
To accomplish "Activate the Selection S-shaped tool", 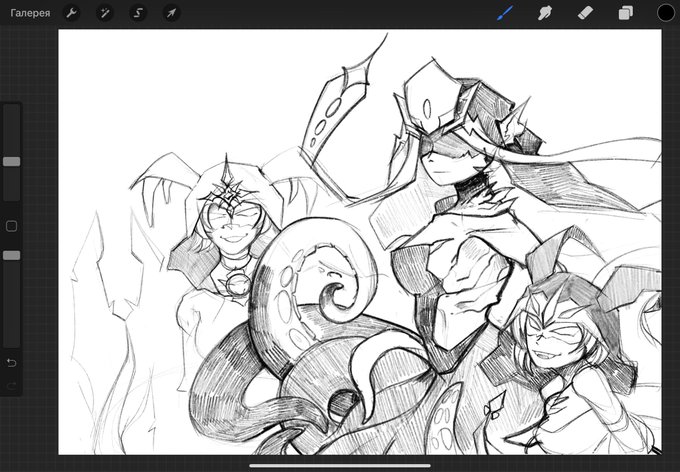I will coord(138,13).
